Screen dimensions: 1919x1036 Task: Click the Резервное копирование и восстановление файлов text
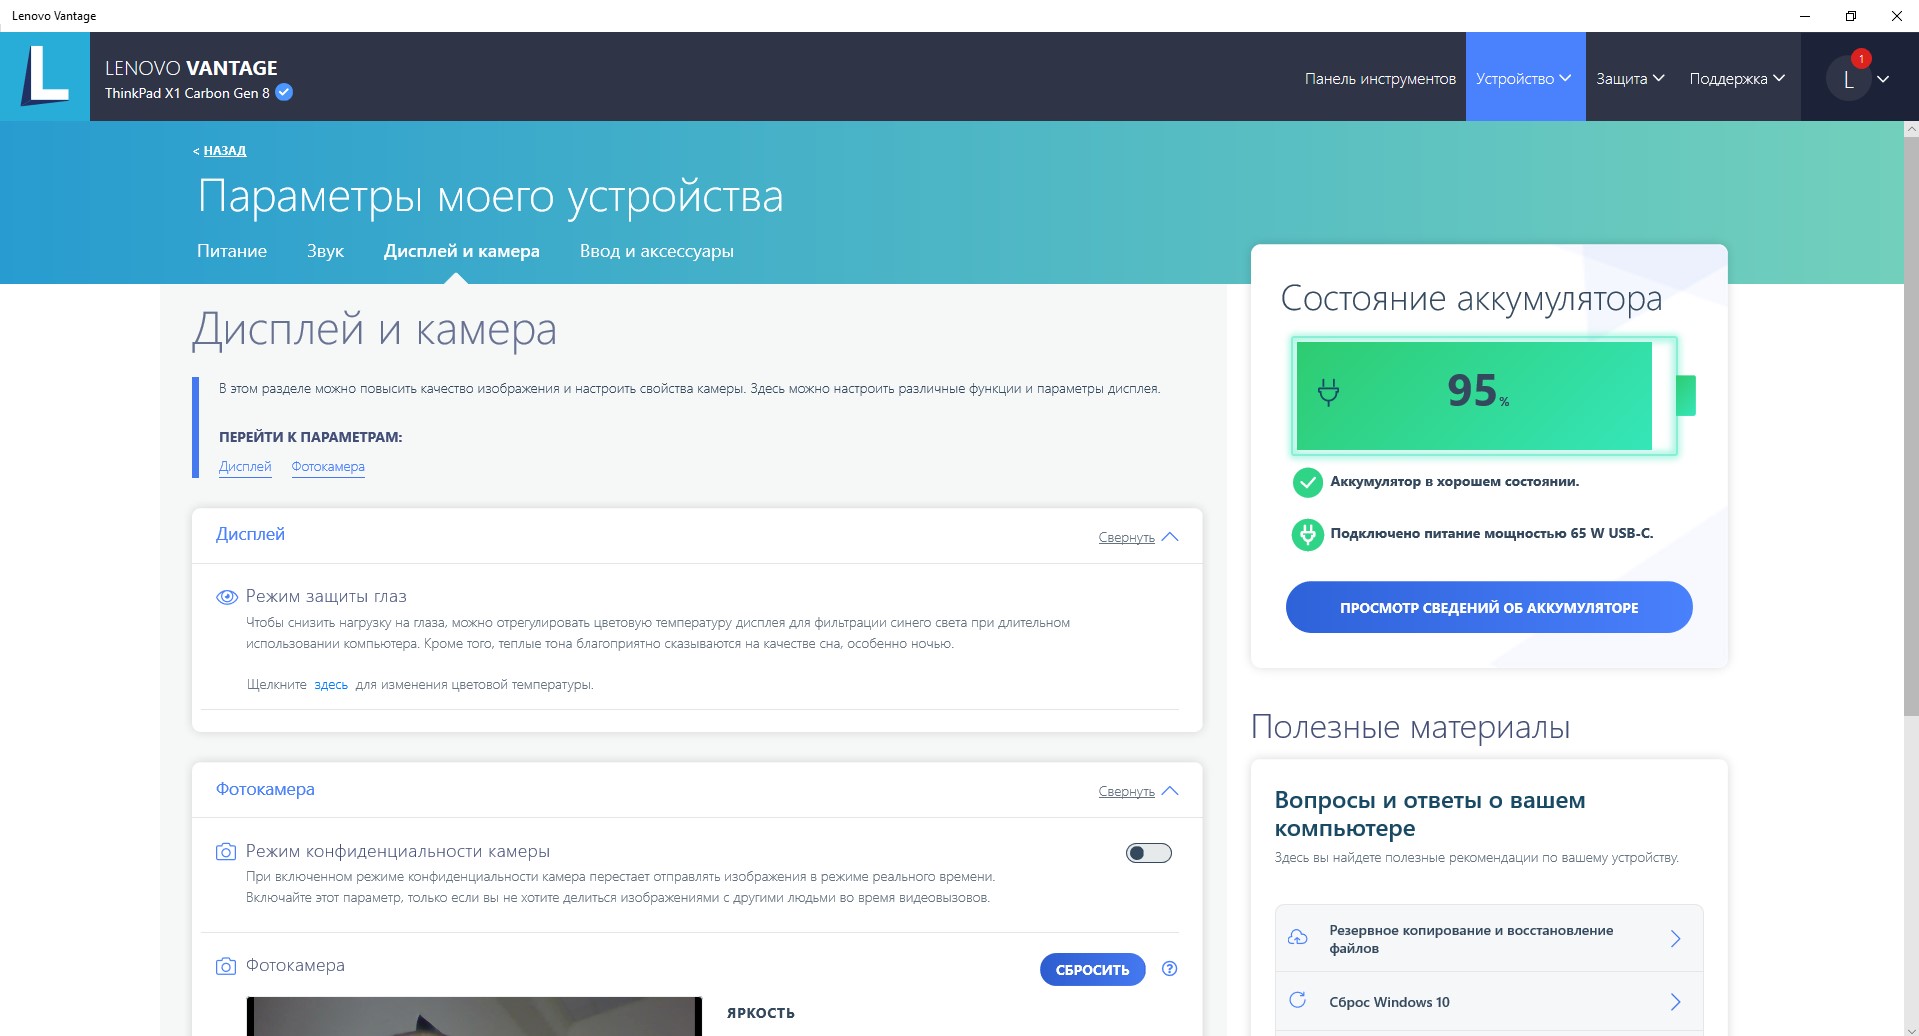point(1471,939)
